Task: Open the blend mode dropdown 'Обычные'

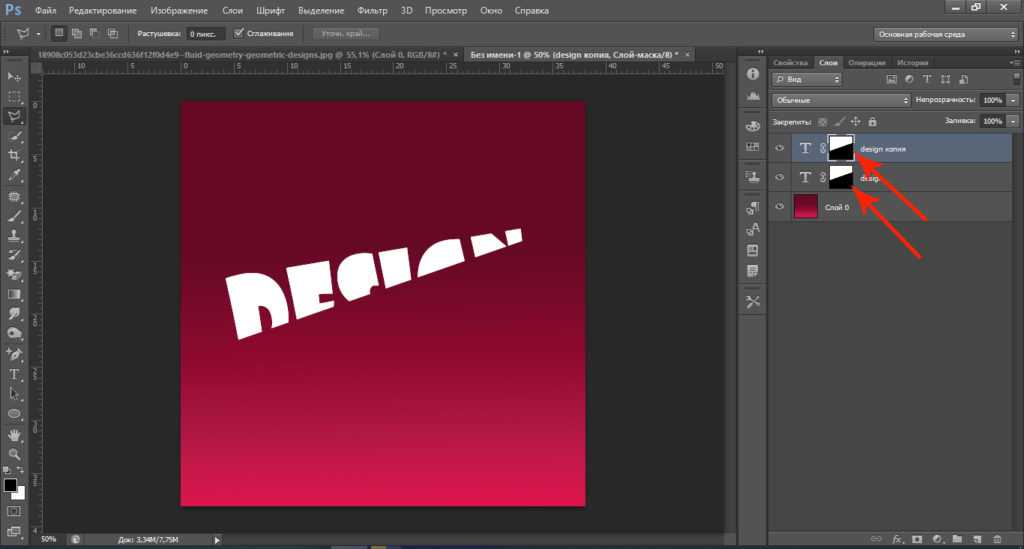Action: (840, 101)
